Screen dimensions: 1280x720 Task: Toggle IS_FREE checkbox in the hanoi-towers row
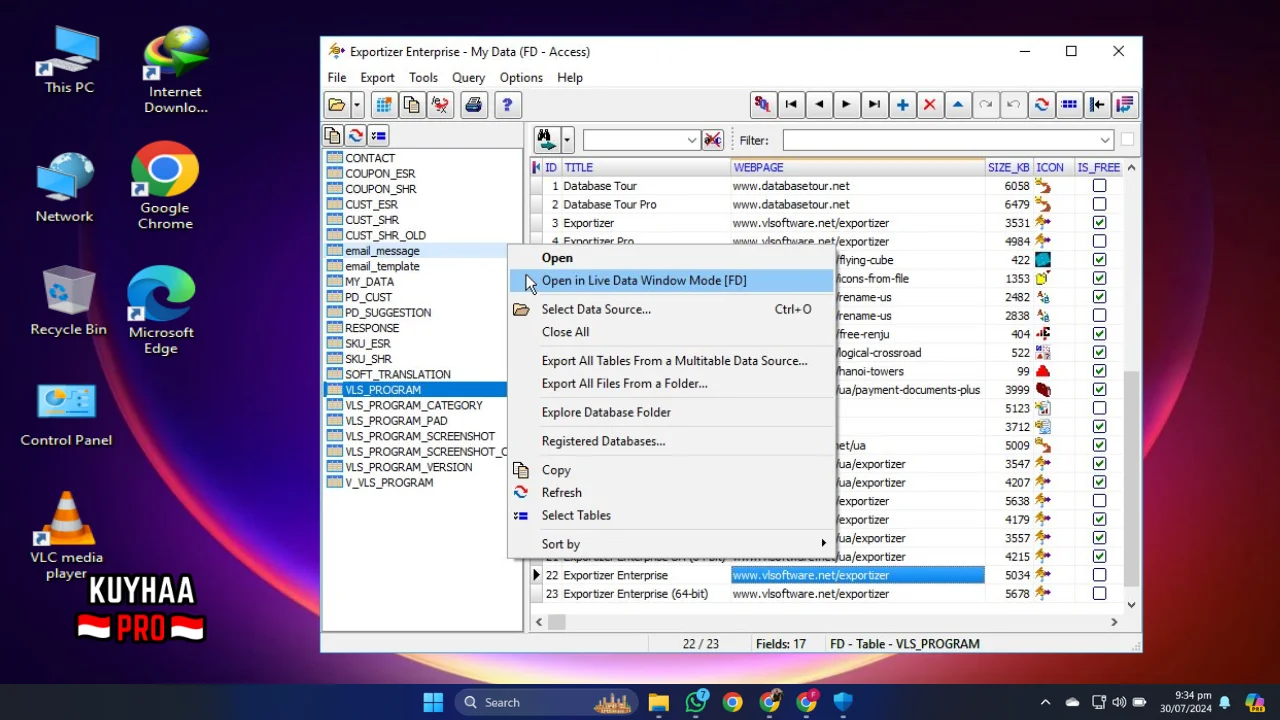pyautogui.click(x=1100, y=371)
